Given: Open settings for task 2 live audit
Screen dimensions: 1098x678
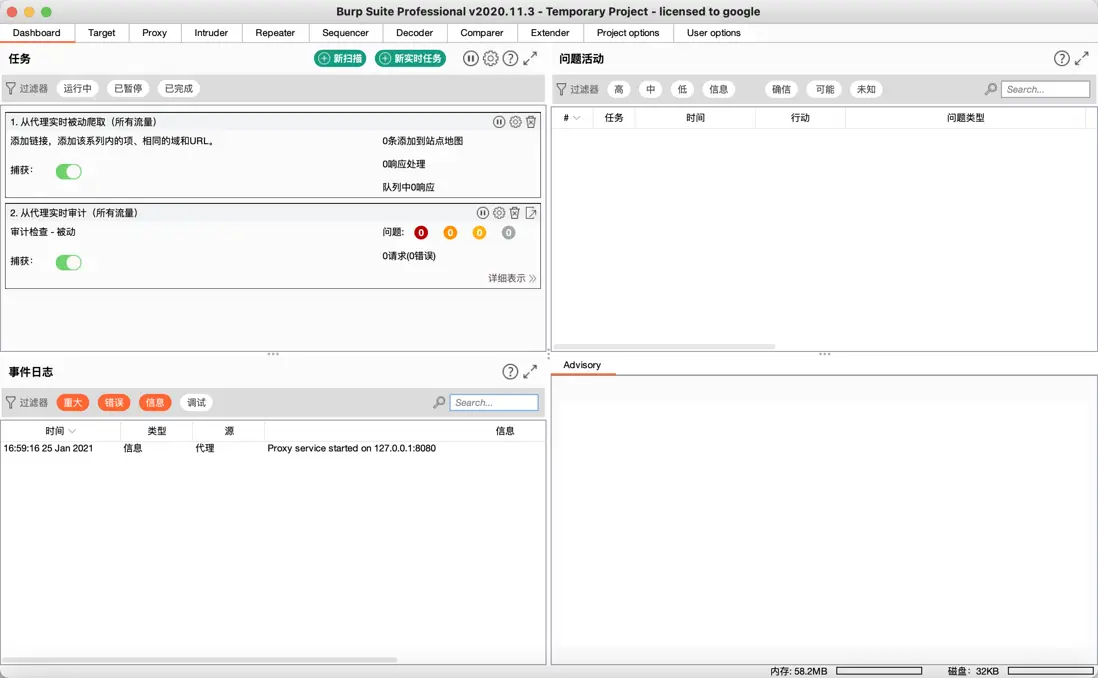Looking at the screenshot, I should [x=499, y=213].
